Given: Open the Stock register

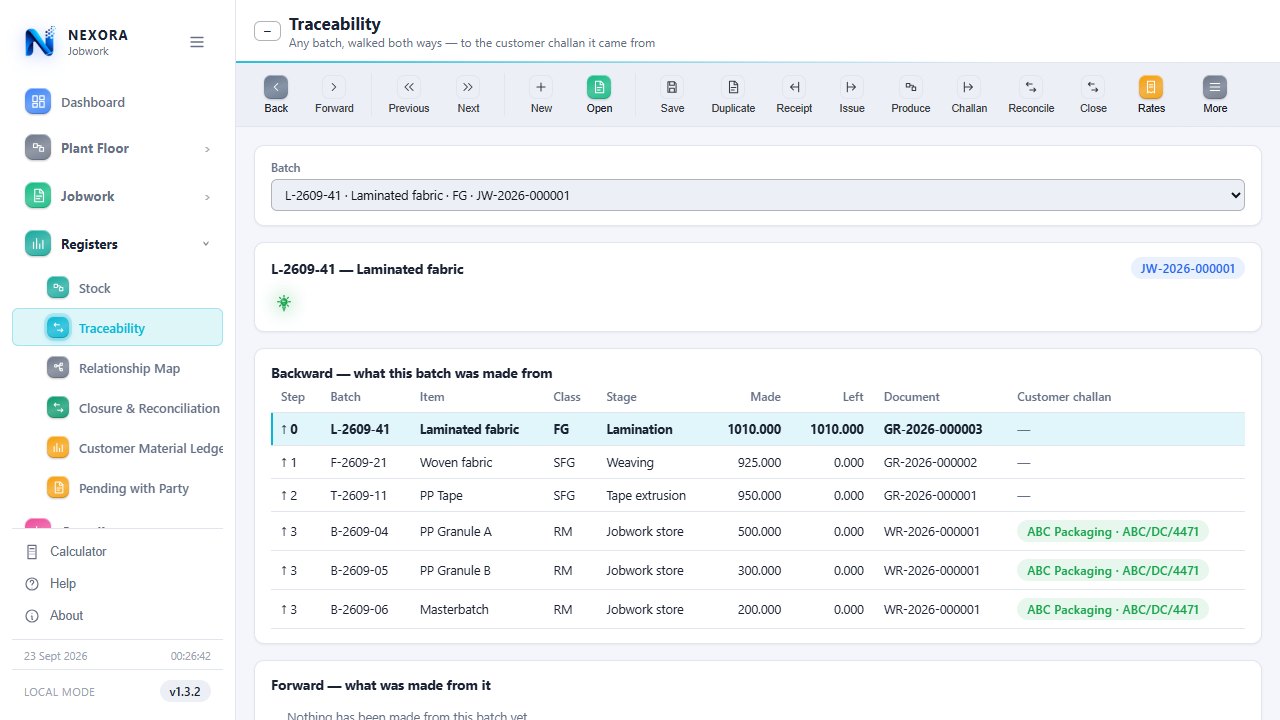Looking at the screenshot, I should (118, 288).
